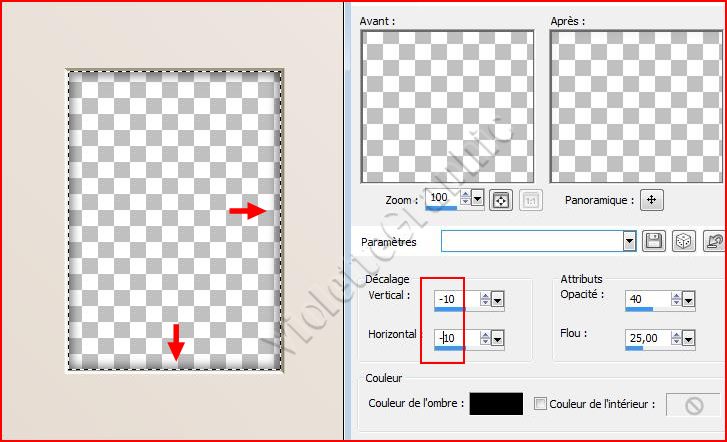
Task: Click the 1:1 actual size zoom icon
Action: click(531, 199)
